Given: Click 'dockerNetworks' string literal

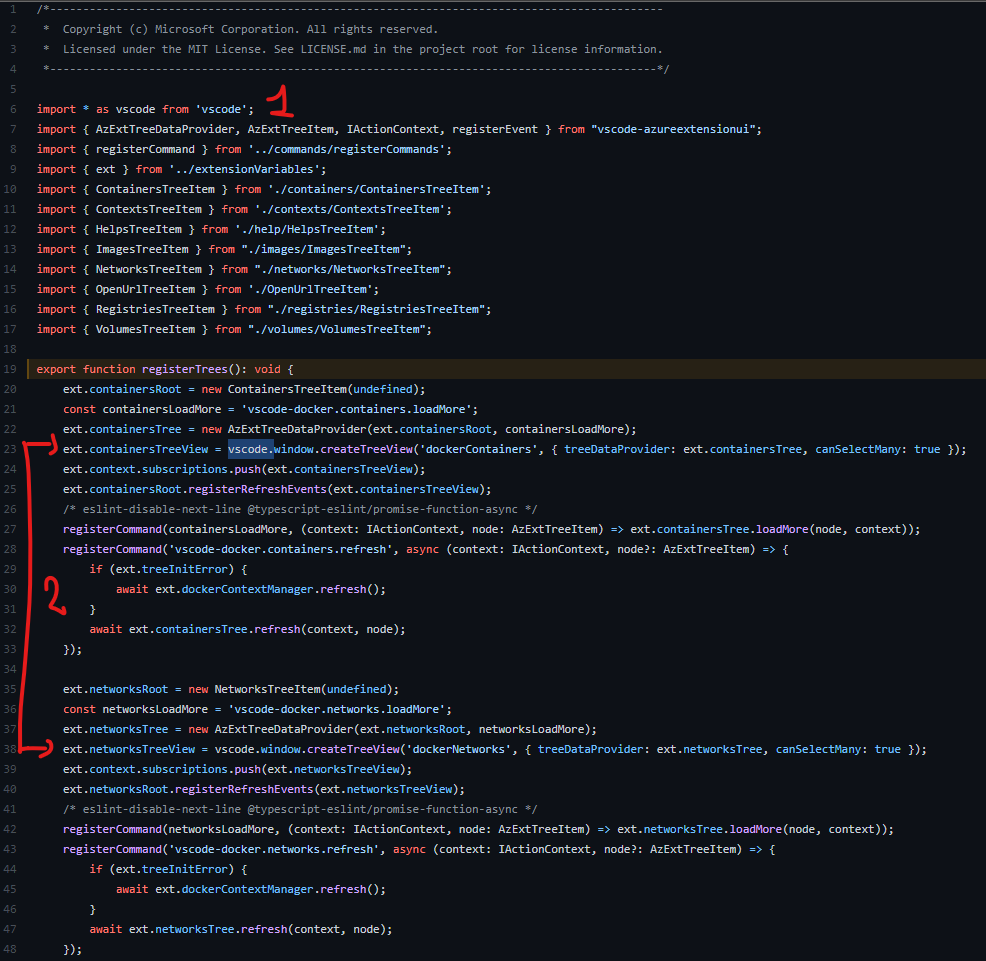Looking at the screenshot, I should [458, 750].
